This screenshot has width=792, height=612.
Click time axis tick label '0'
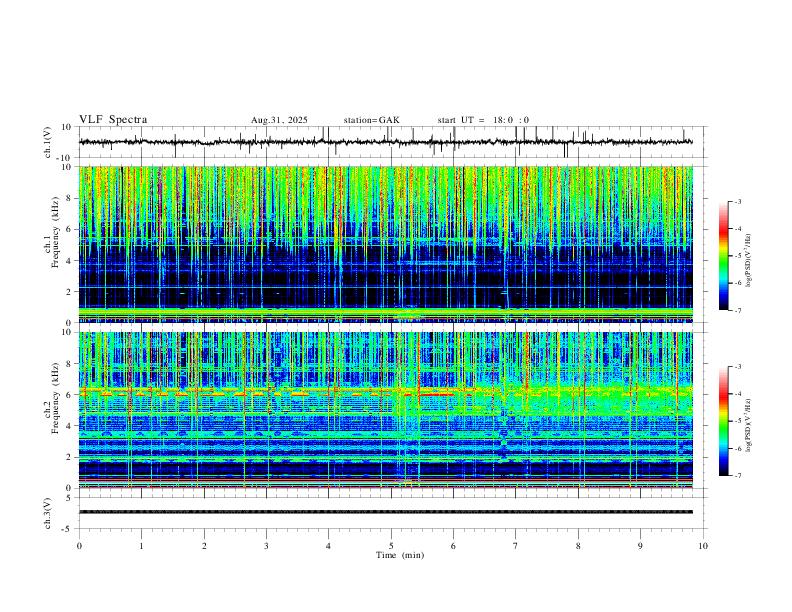click(79, 546)
